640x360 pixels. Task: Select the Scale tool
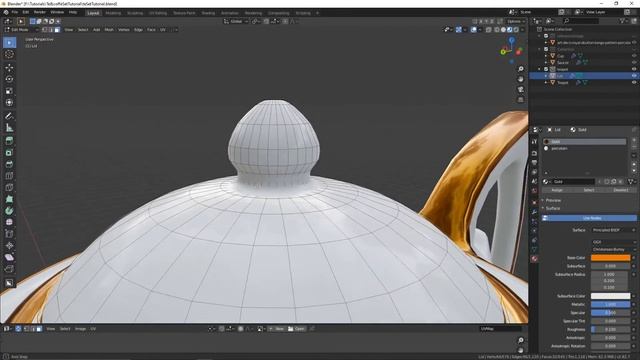point(9,91)
